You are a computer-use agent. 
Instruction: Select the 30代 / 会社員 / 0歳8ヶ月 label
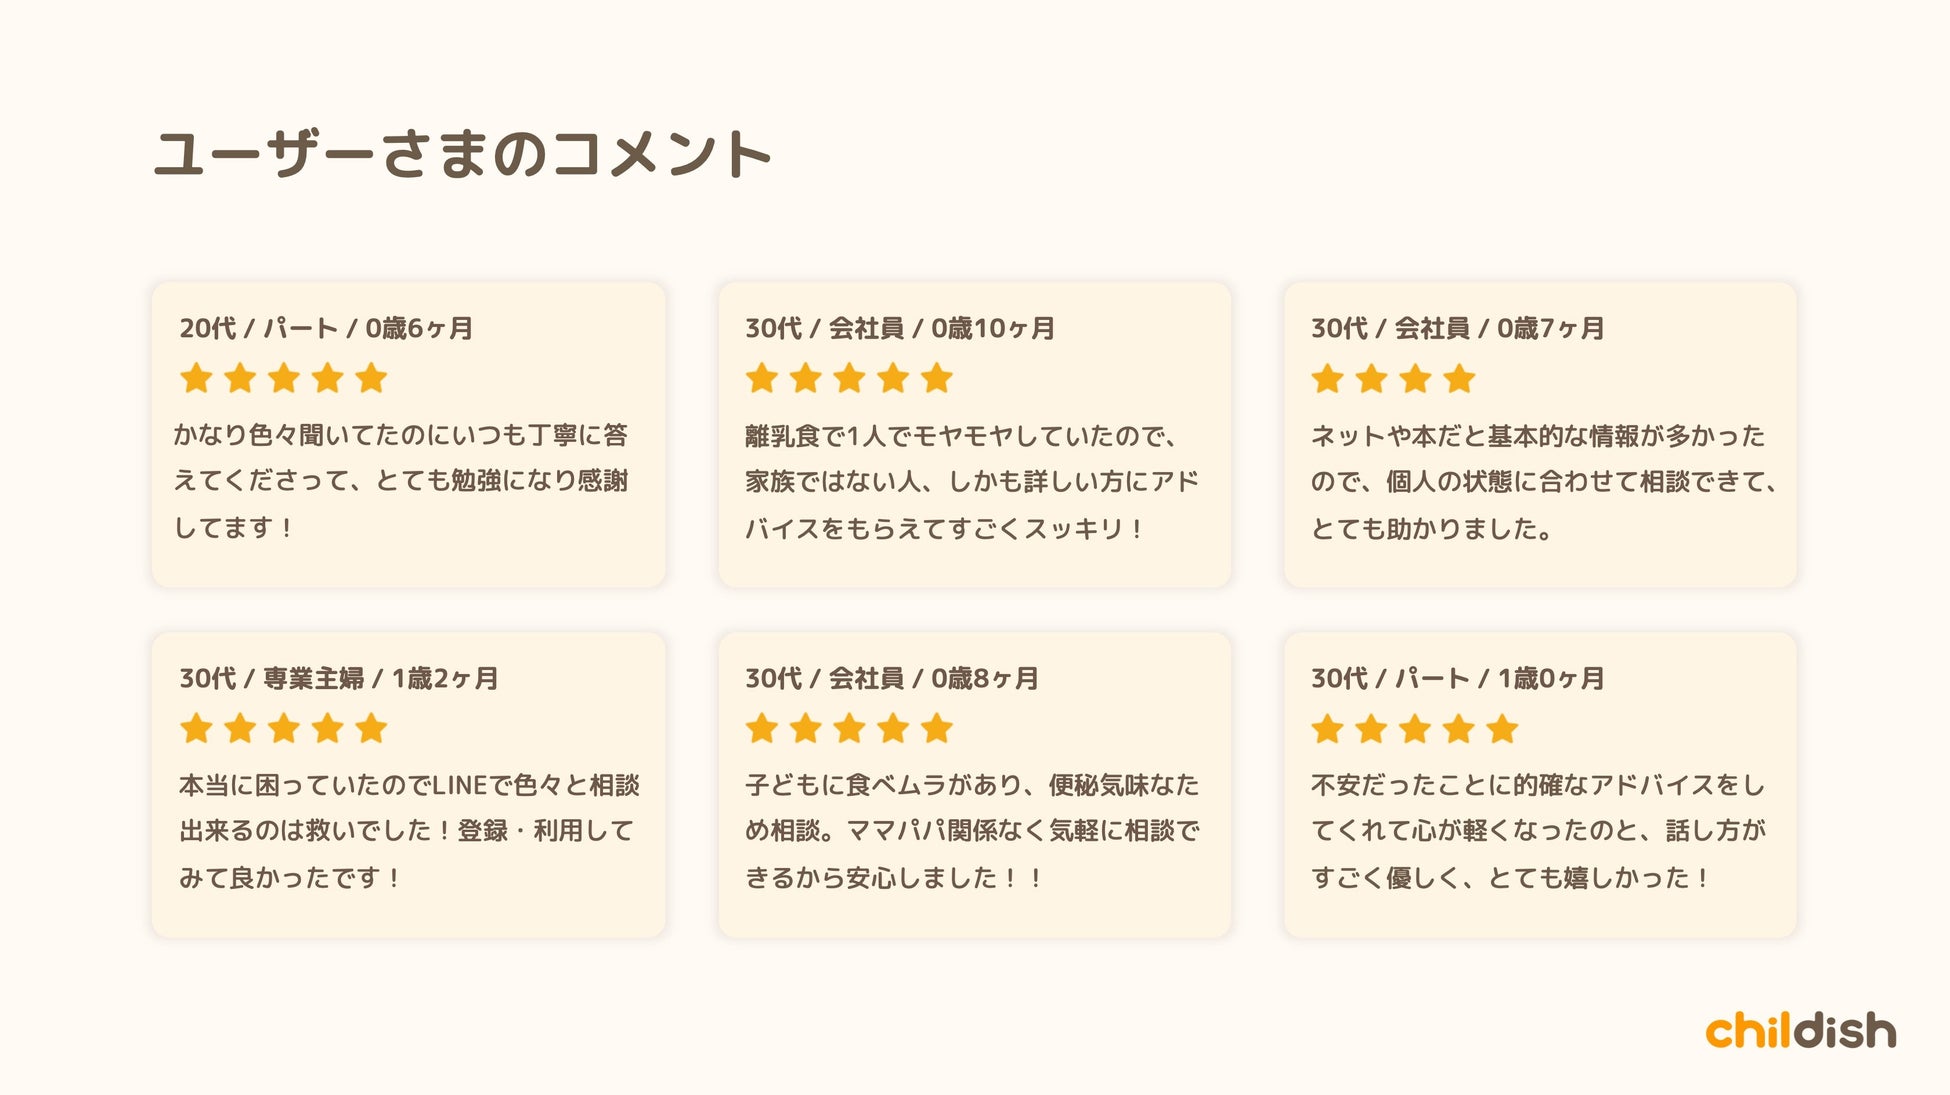pyautogui.click(x=892, y=678)
